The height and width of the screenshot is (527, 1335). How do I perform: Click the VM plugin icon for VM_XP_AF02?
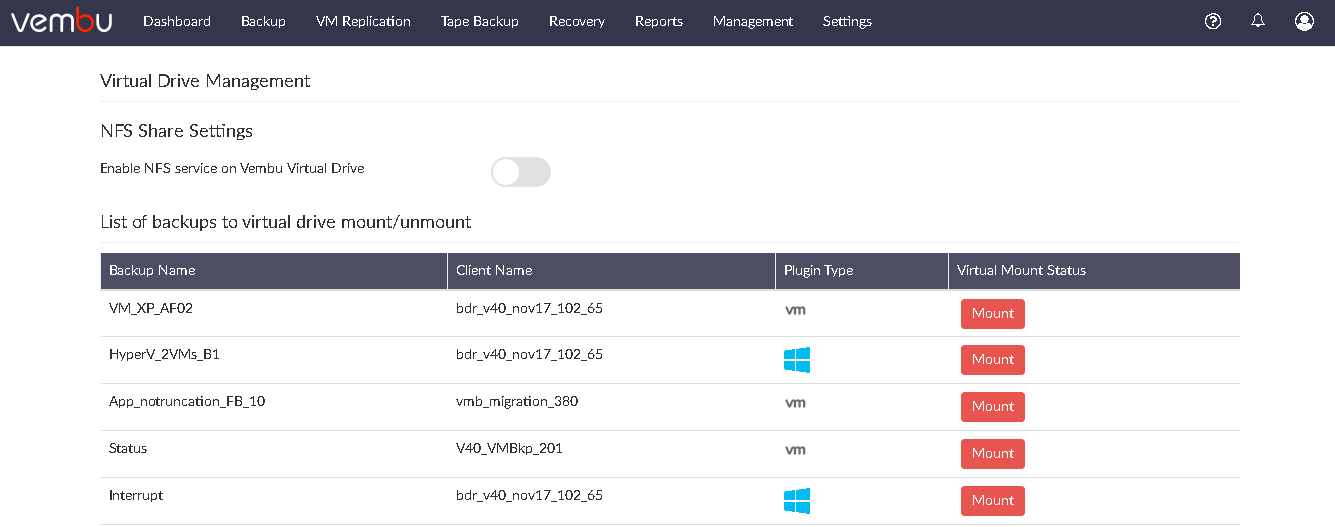pos(795,310)
